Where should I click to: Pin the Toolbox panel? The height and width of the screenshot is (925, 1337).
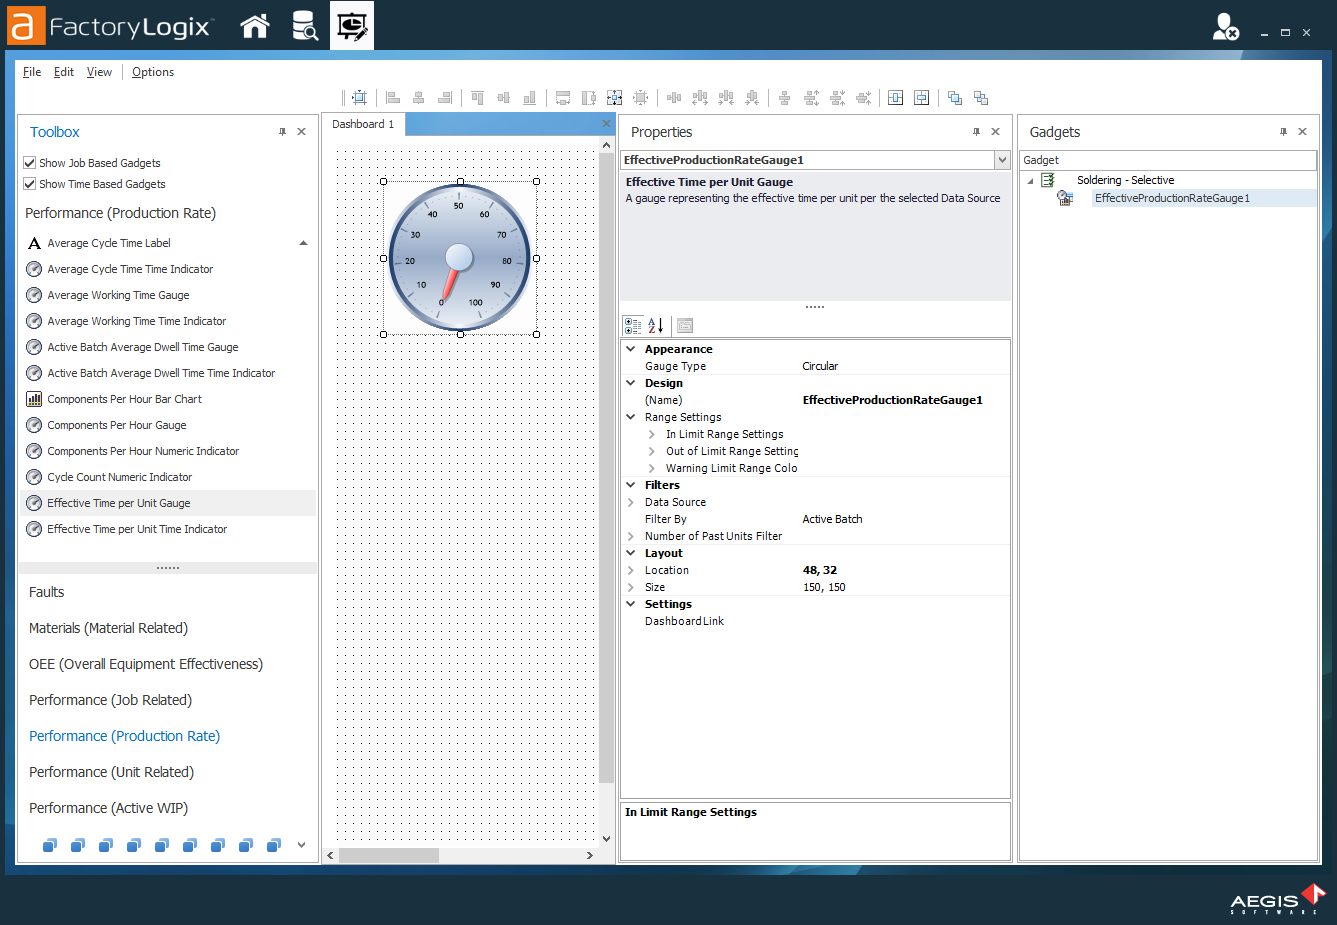coord(282,131)
